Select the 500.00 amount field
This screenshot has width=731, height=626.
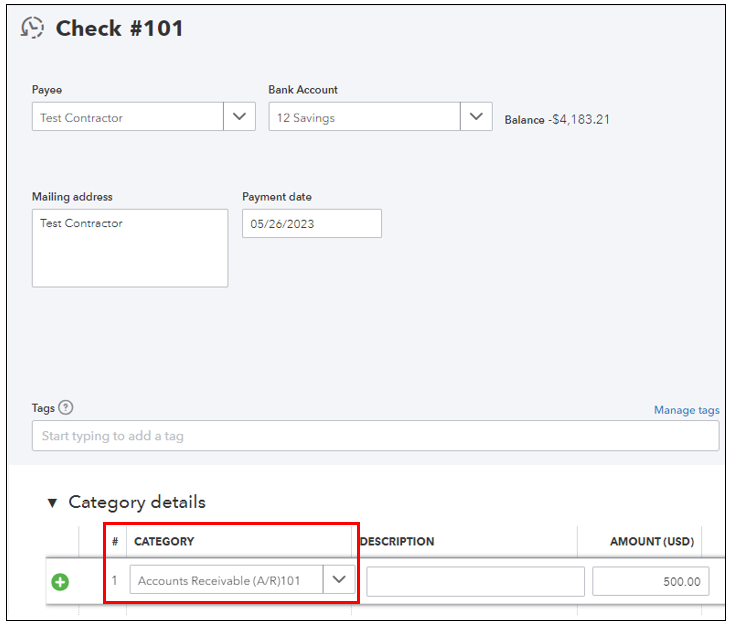coord(650,581)
